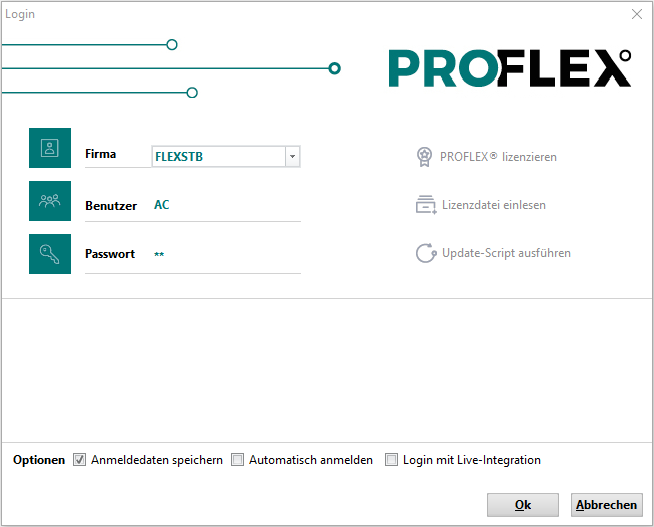Close the Login window
654x527 pixels.
pos(637,14)
